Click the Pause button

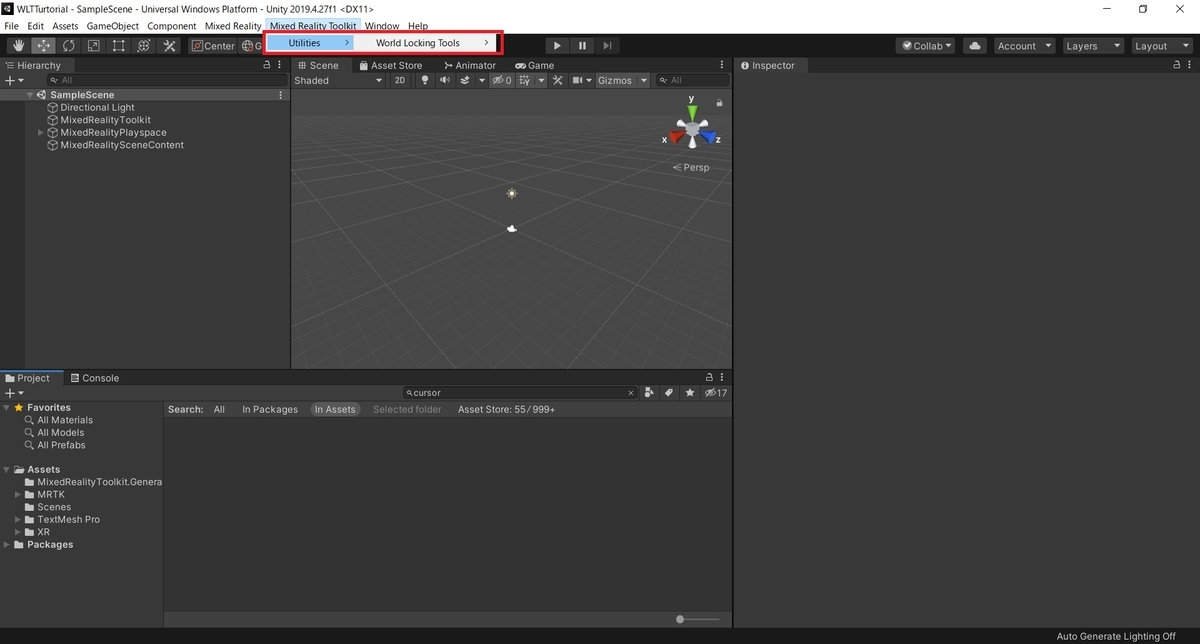coord(582,46)
